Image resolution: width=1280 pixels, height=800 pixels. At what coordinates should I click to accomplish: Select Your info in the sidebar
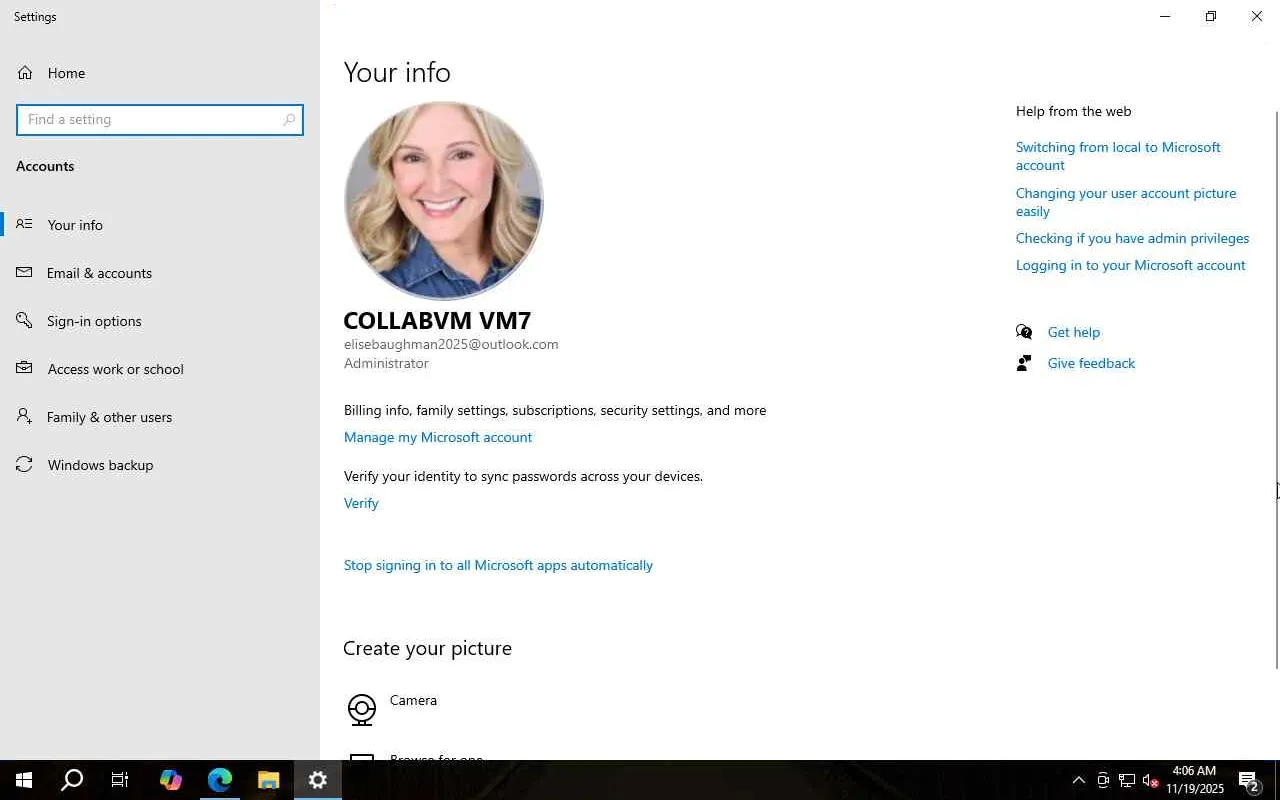160,225
